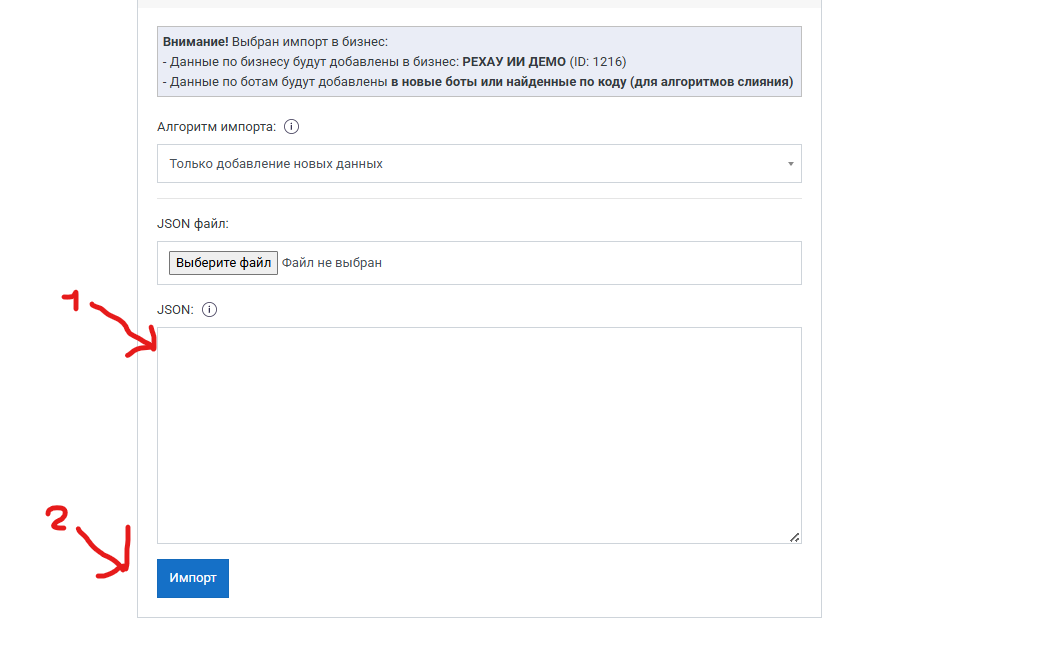
Task: Click the "Алгоритм импорта:" label
Action: [x=216, y=127]
